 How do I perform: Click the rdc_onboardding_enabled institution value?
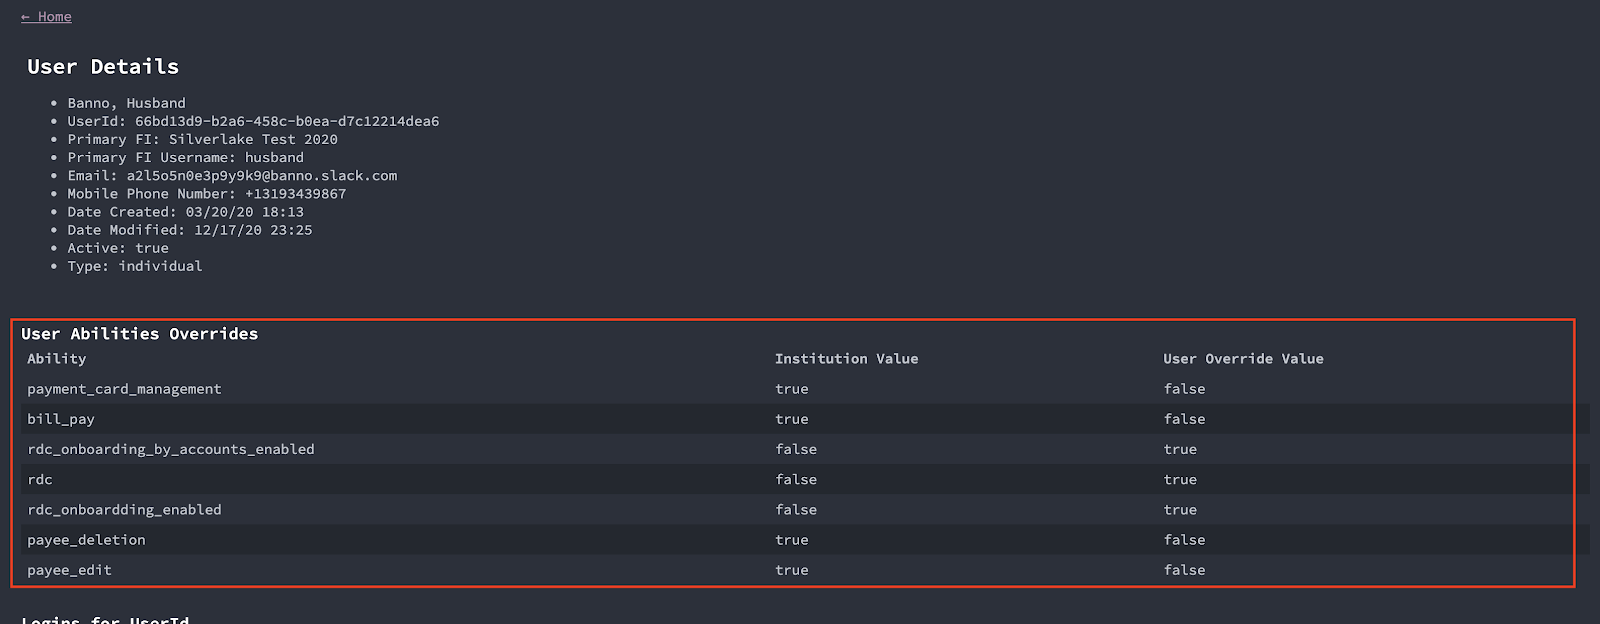(x=796, y=510)
